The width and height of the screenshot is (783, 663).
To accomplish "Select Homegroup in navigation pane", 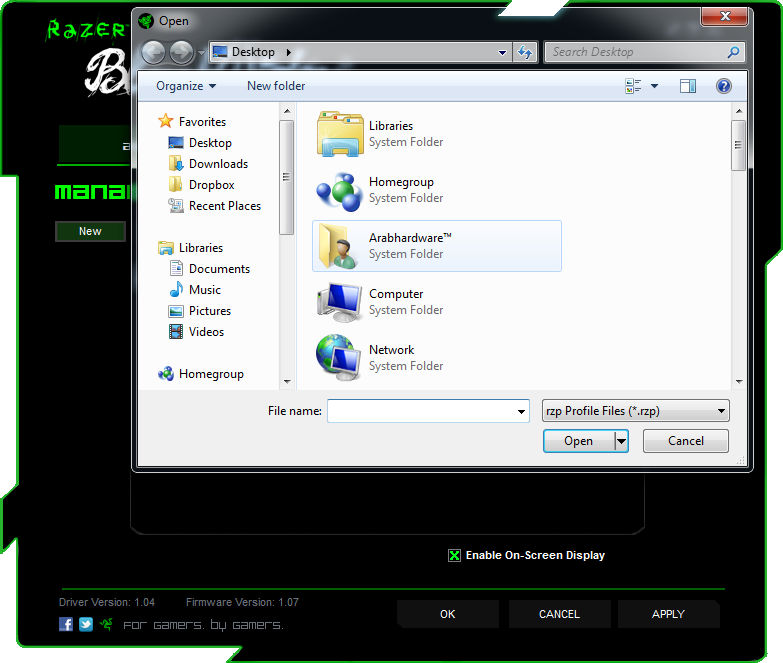I will click(x=211, y=374).
